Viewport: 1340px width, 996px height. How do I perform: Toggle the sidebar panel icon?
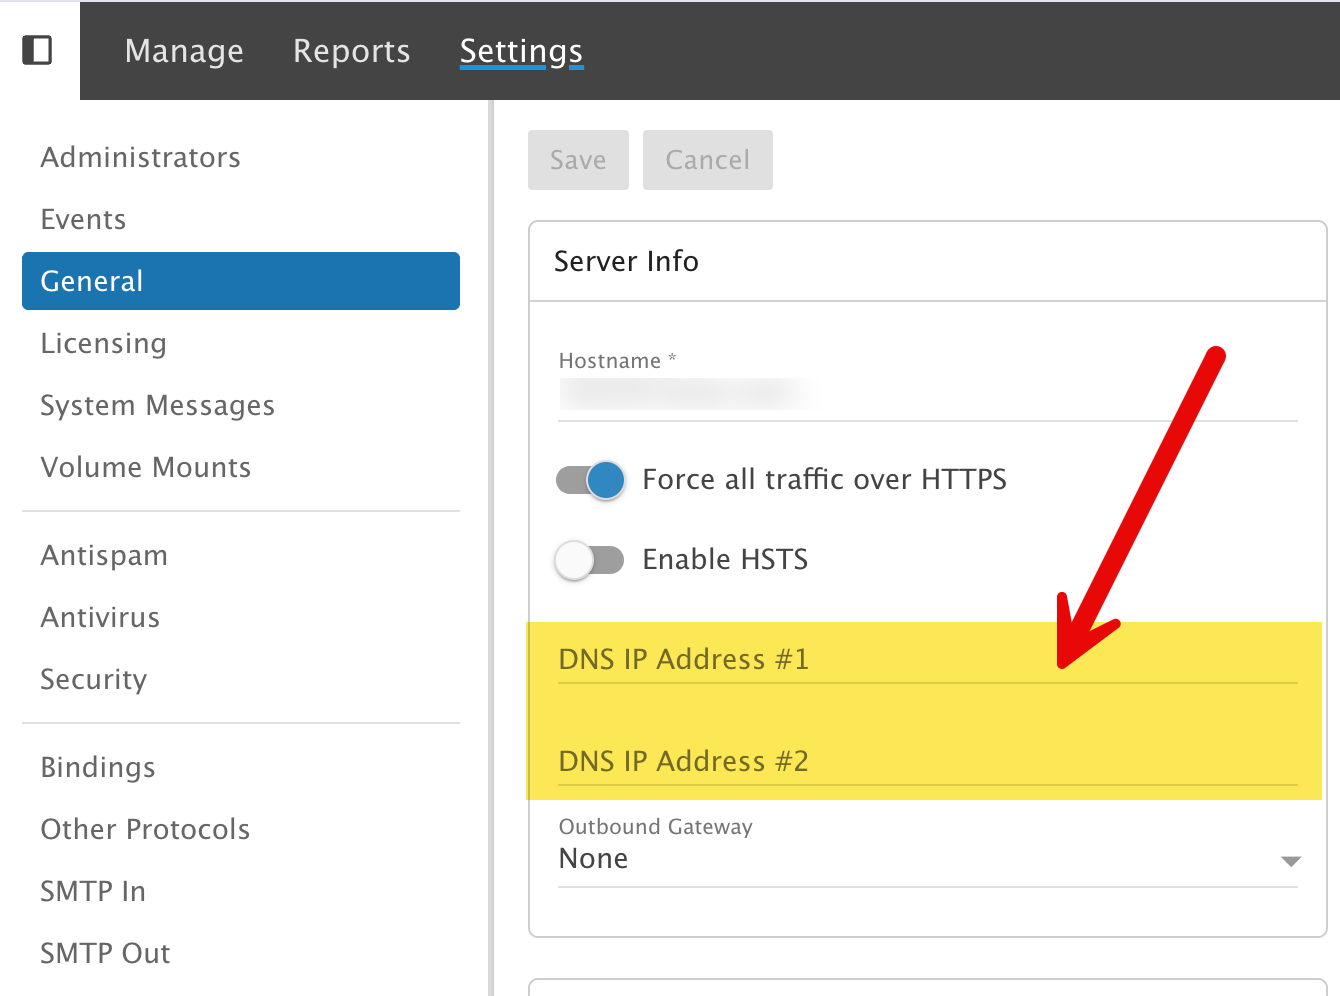(x=37, y=49)
